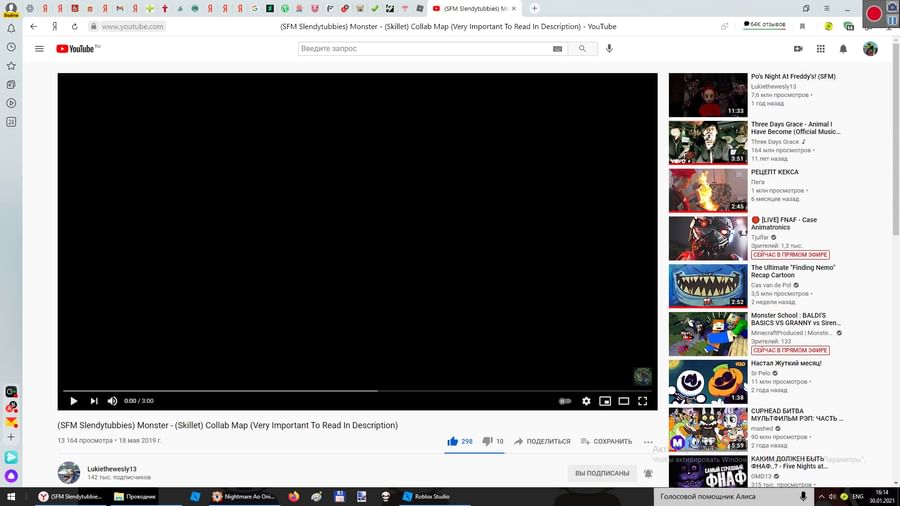
Task: Open the create video camera icon
Action: [798, 49]
